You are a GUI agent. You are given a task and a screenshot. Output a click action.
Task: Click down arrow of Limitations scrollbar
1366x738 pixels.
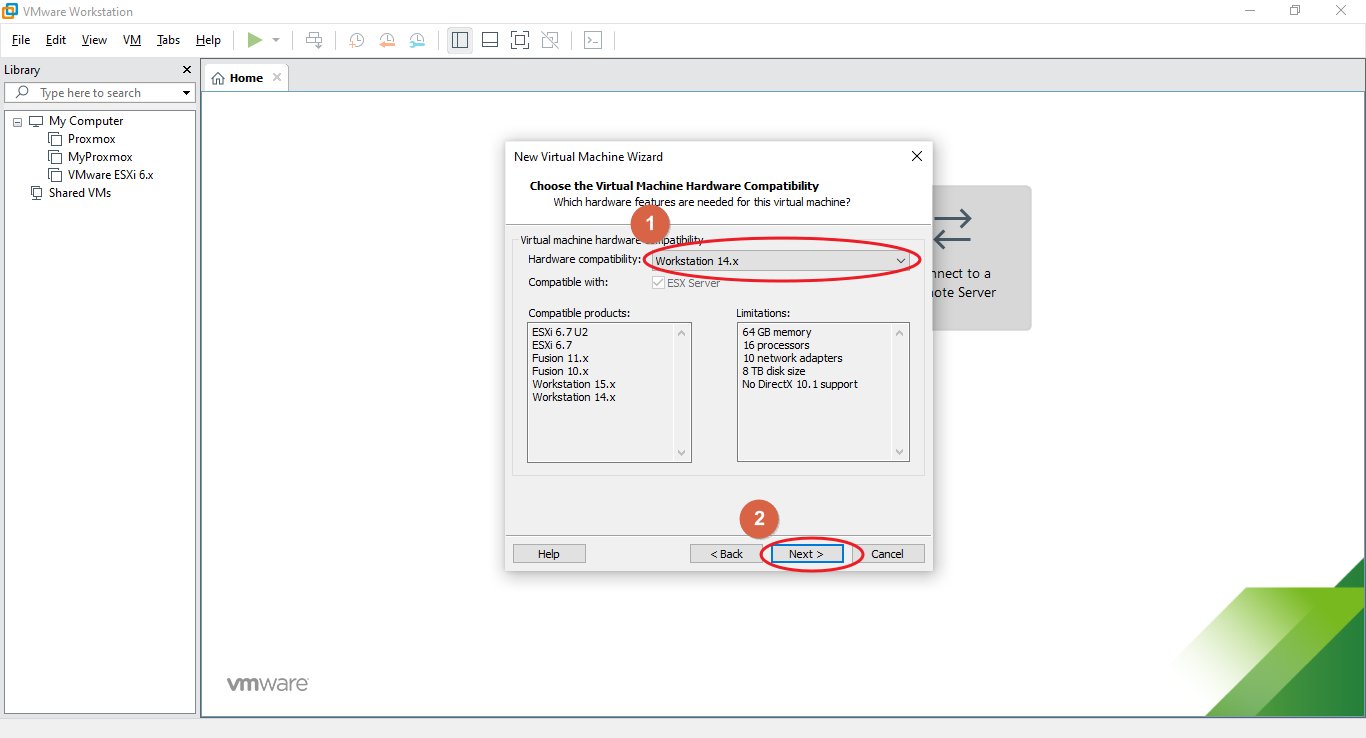[x=900, y=452]
